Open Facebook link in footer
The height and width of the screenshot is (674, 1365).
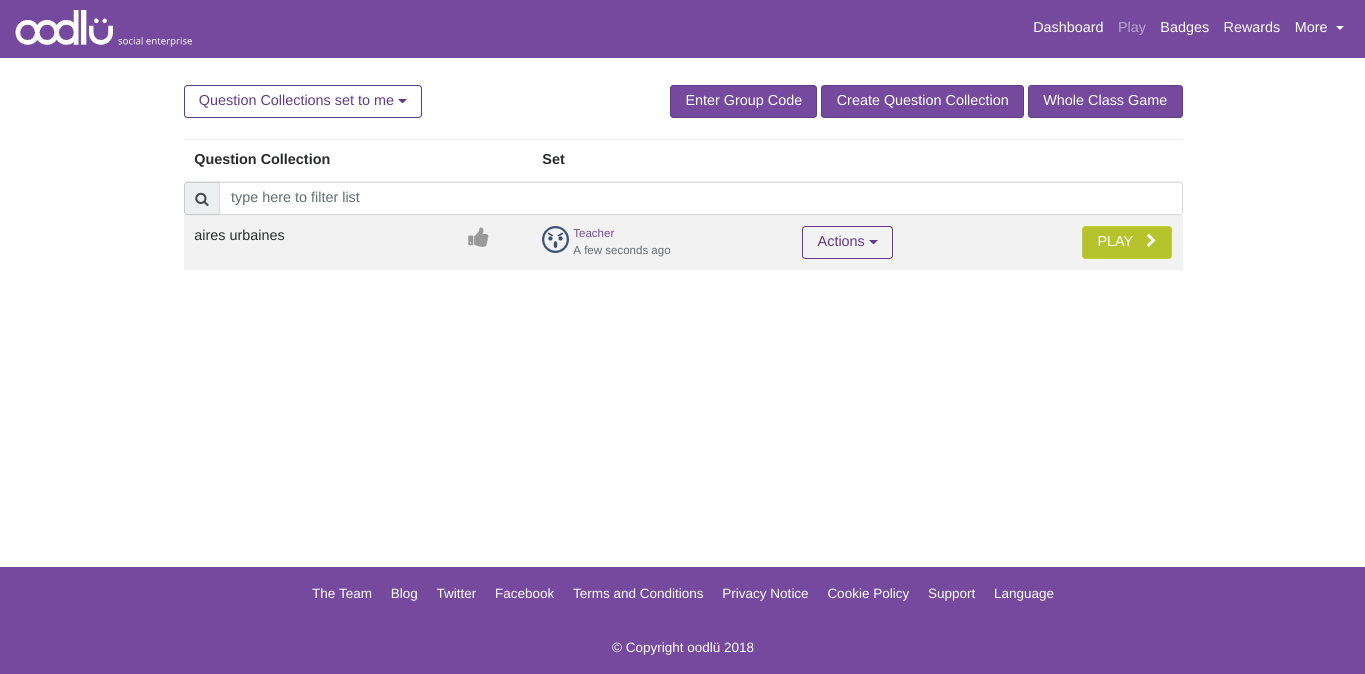point(524,594)
